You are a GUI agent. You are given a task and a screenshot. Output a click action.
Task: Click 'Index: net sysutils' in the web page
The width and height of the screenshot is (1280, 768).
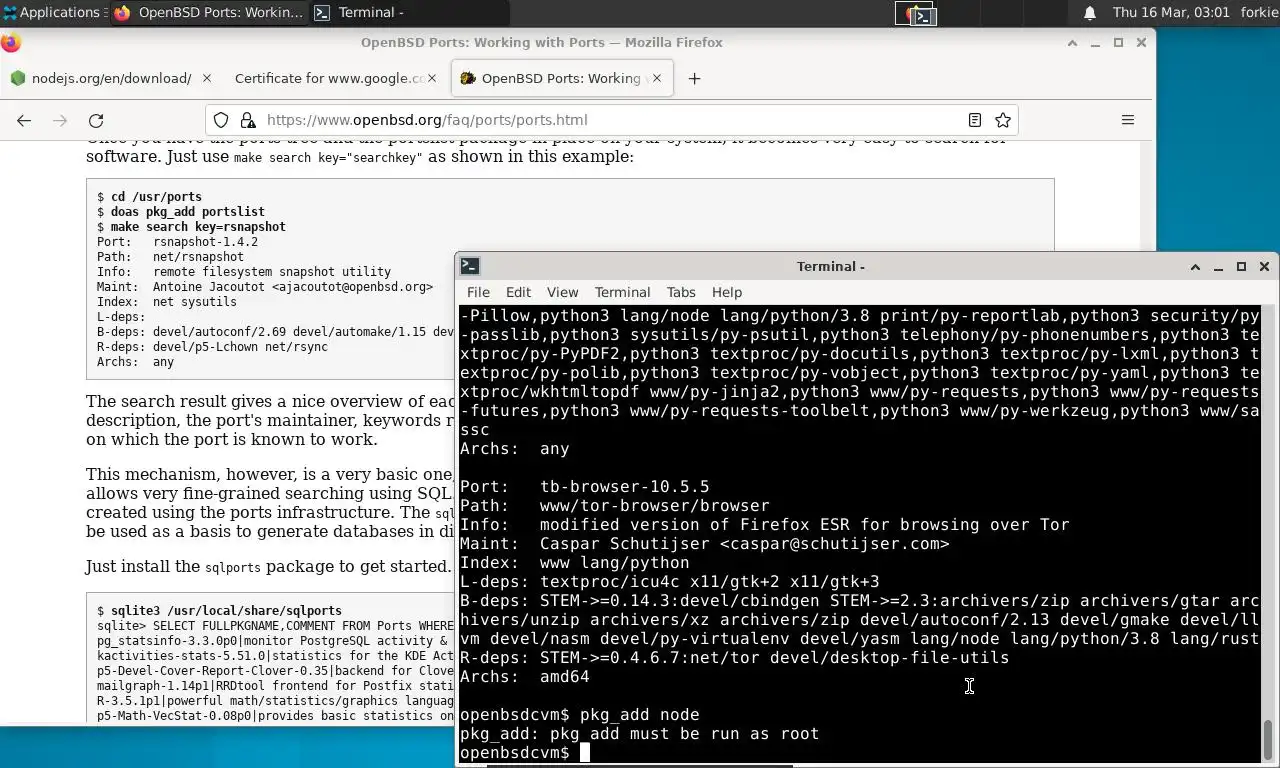coord(167,302)
